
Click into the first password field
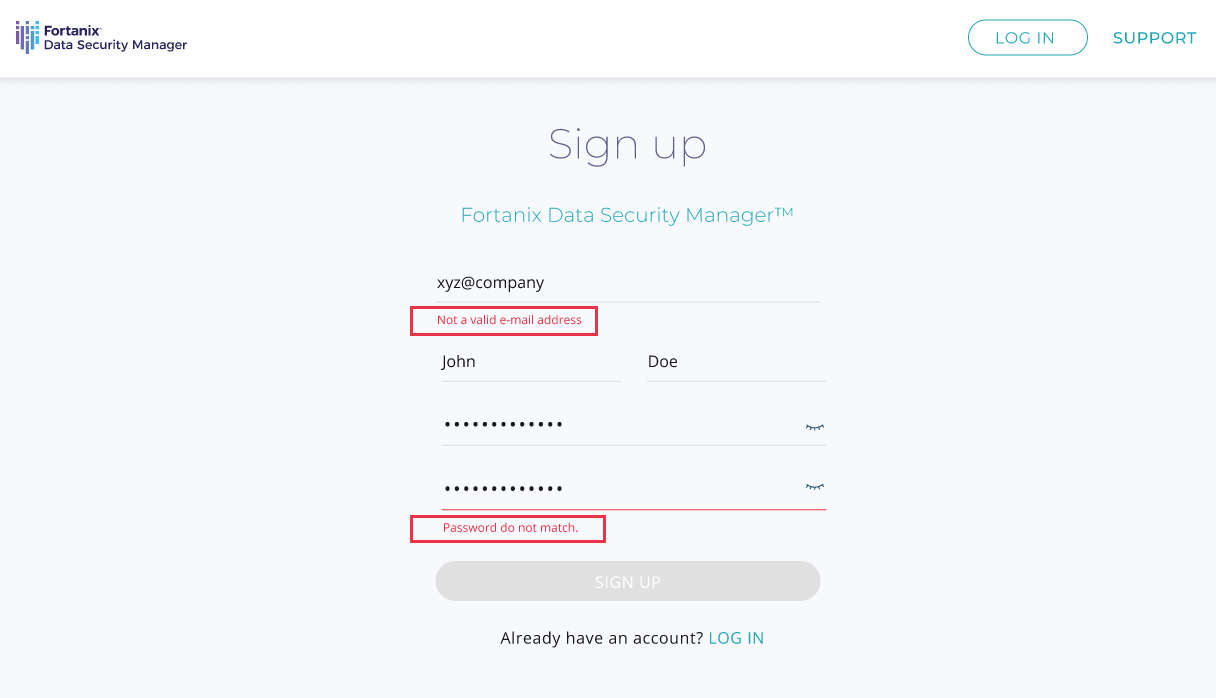coord(620,425)
